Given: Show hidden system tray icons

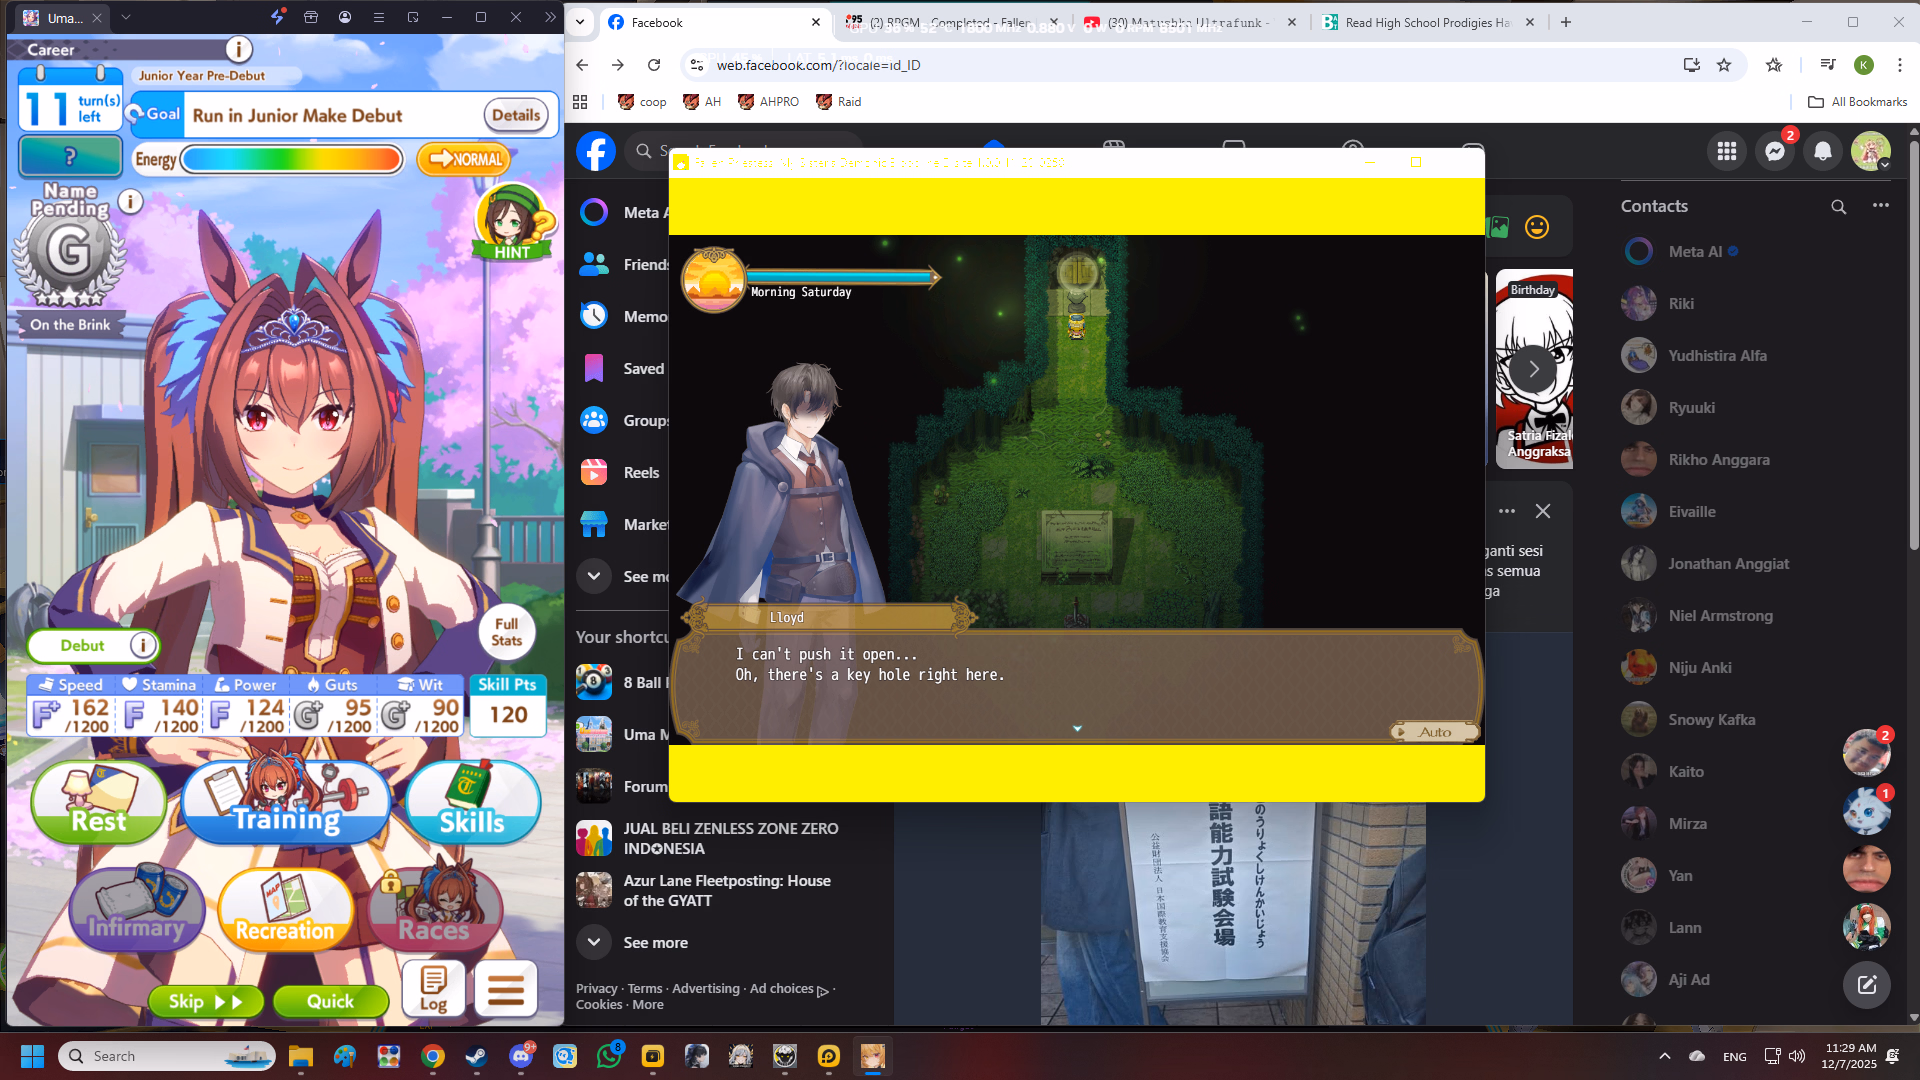Looking at the screenshot, I should click(x=1664, y=1056).
